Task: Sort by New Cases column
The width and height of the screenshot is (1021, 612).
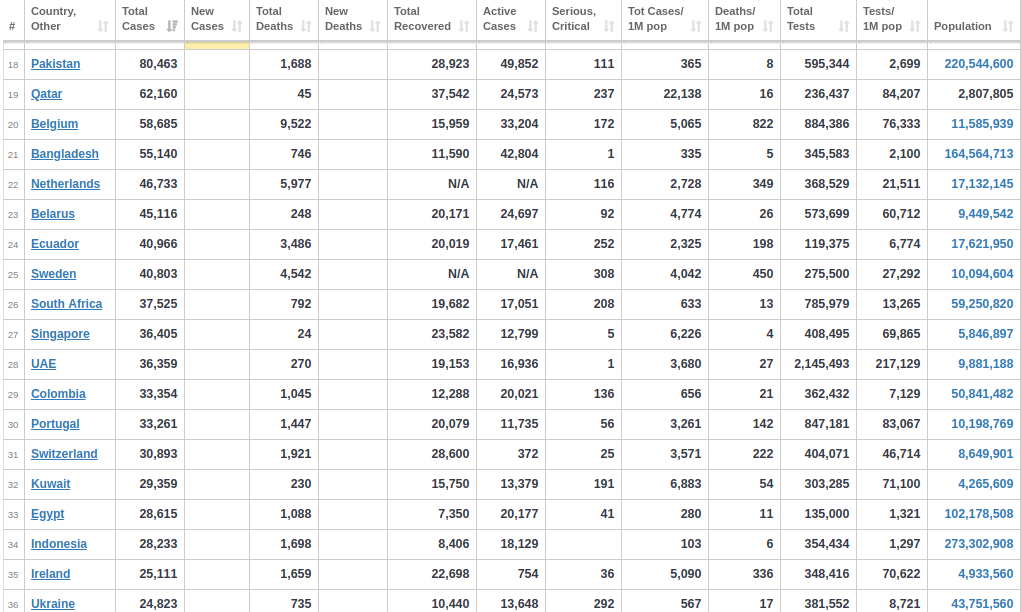Action: click(217, 20)
